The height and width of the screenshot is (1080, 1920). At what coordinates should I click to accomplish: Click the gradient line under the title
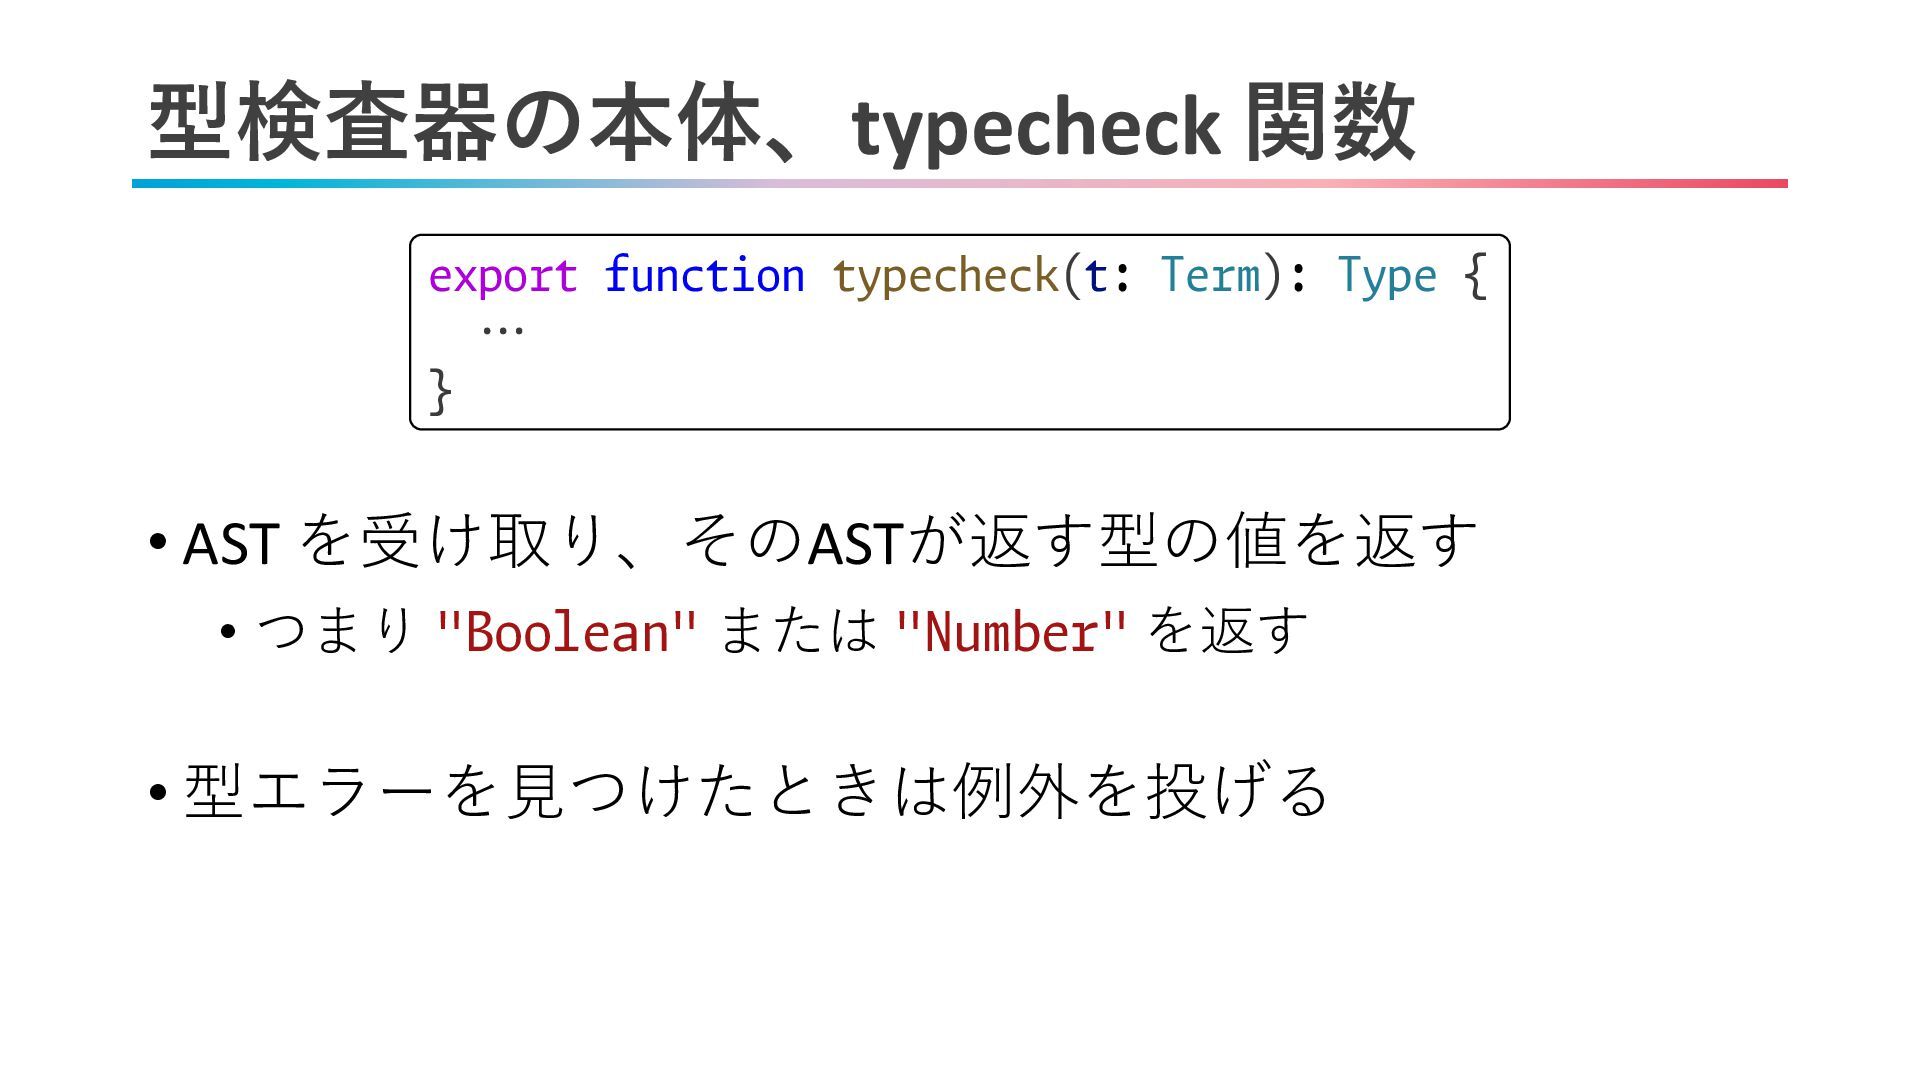click(960, 184)
